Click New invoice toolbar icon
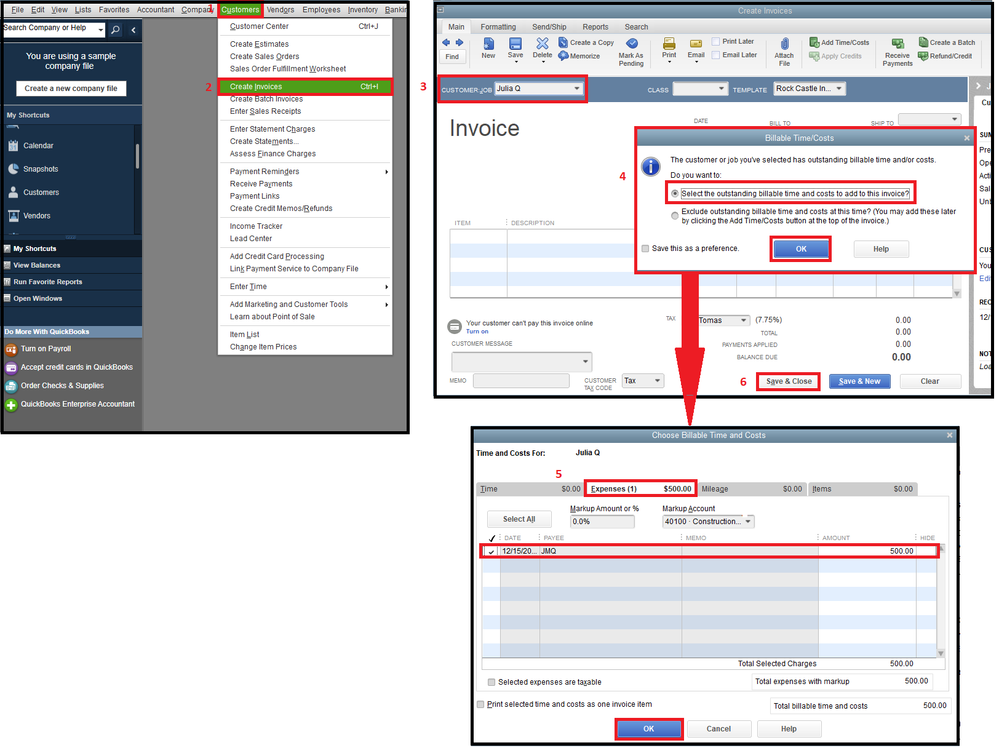 pos(489,43)
